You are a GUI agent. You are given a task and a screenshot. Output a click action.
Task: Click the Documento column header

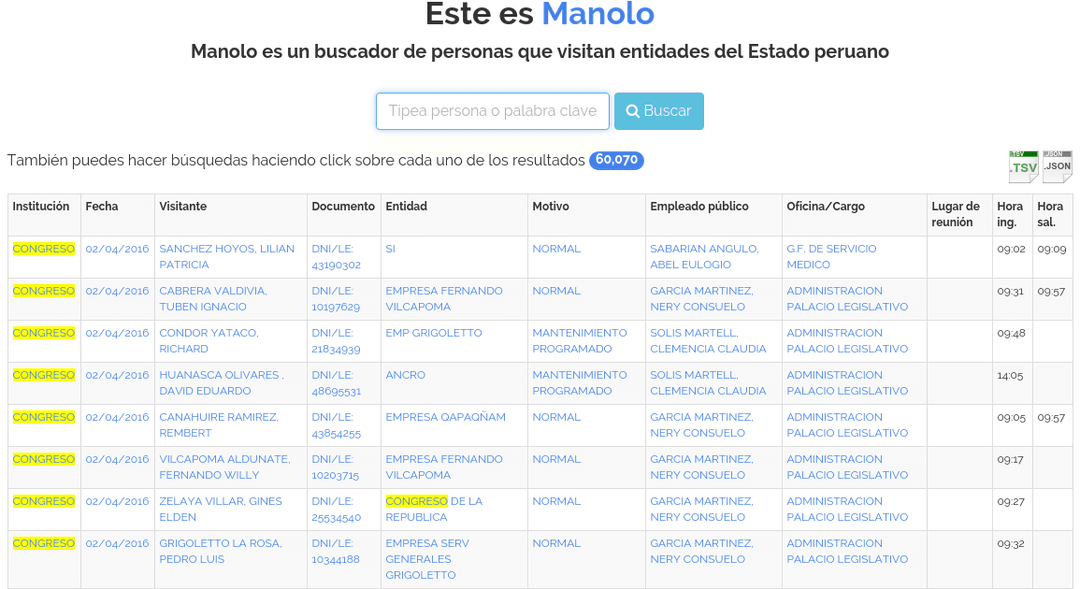click(343, 206)
